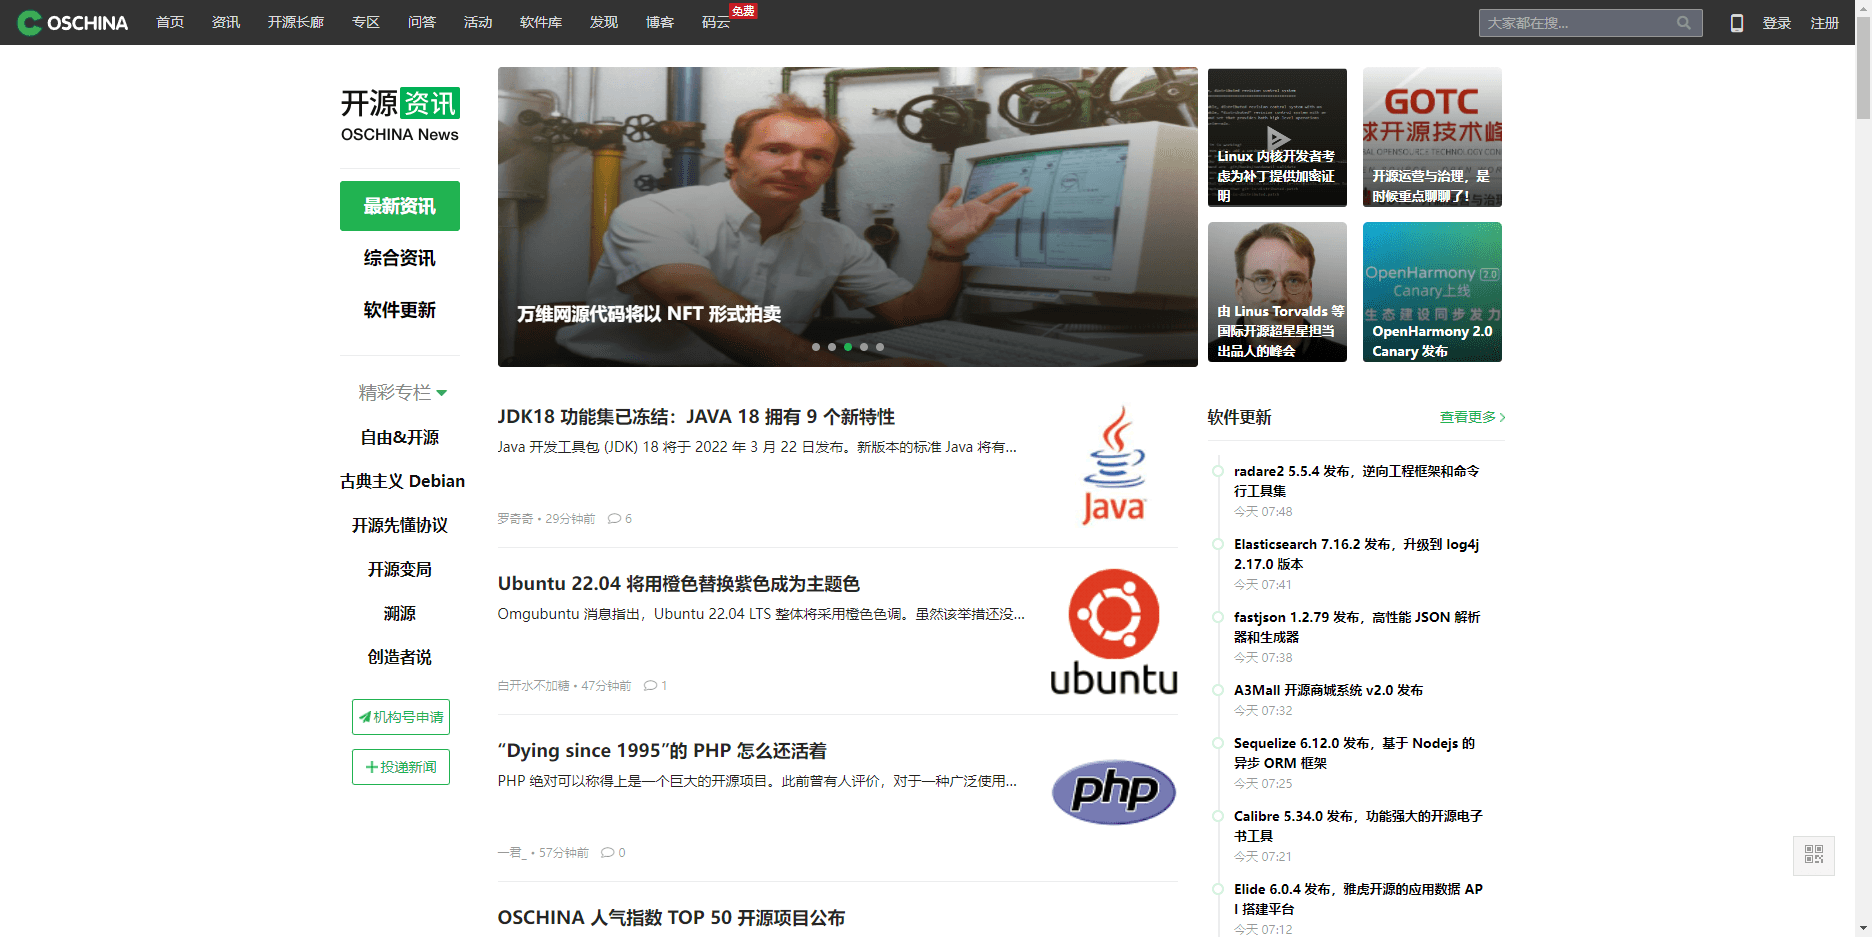This screenshot has width=1872, height=937.
Task: Open OSCHINA 人气指数 TOP 50 article
Action: [x=671, y=918]
